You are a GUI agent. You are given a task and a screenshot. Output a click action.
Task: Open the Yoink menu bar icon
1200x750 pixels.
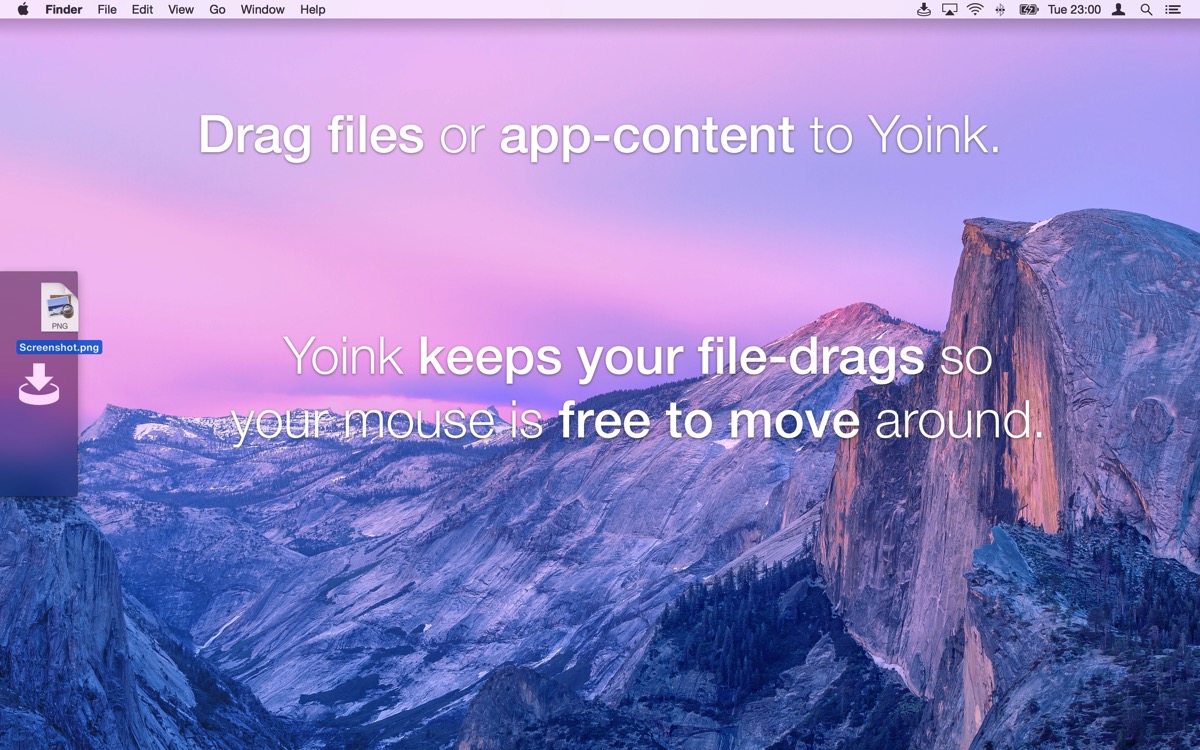[924, 10]
